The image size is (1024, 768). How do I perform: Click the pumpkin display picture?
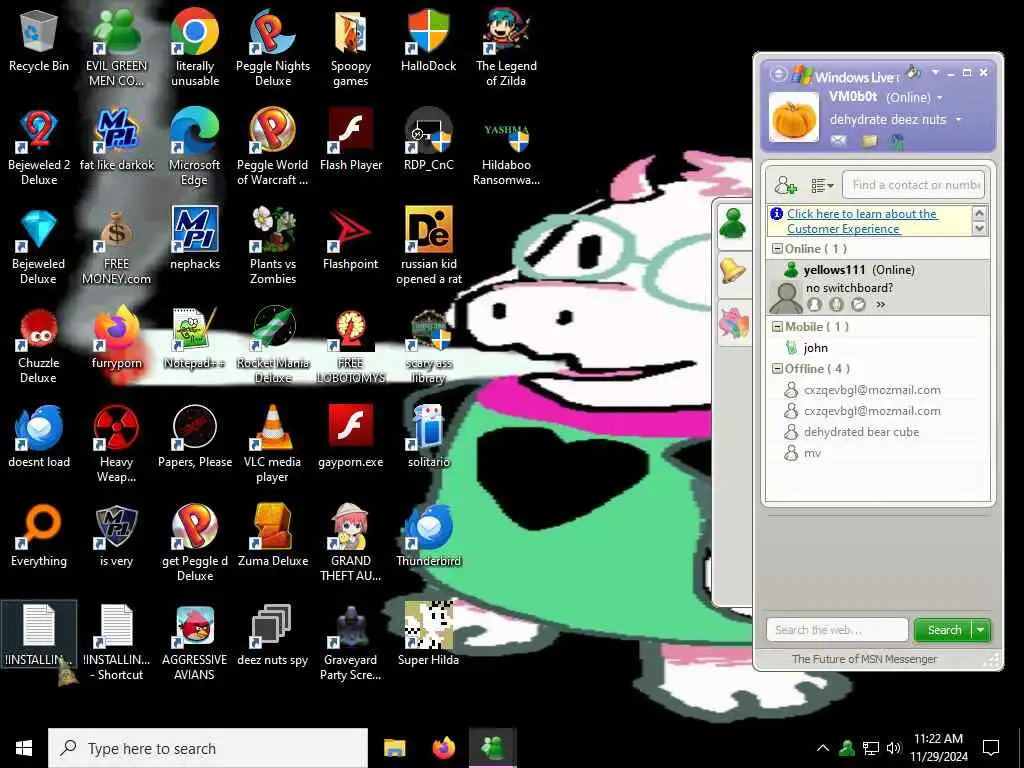click(793, 117)
